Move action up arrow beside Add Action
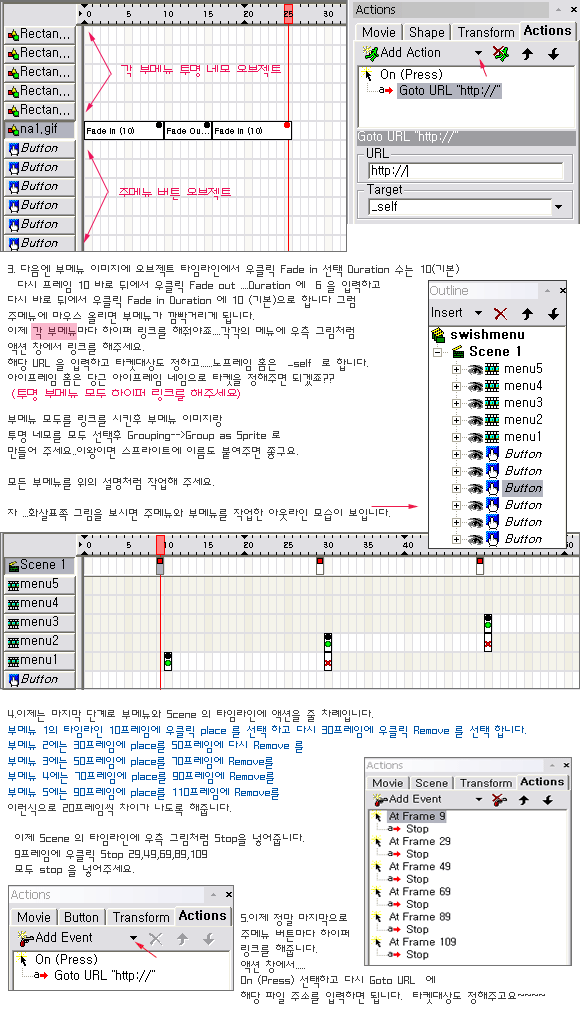The height and width of the screenshot is (1010, 580). click(527, 54)
